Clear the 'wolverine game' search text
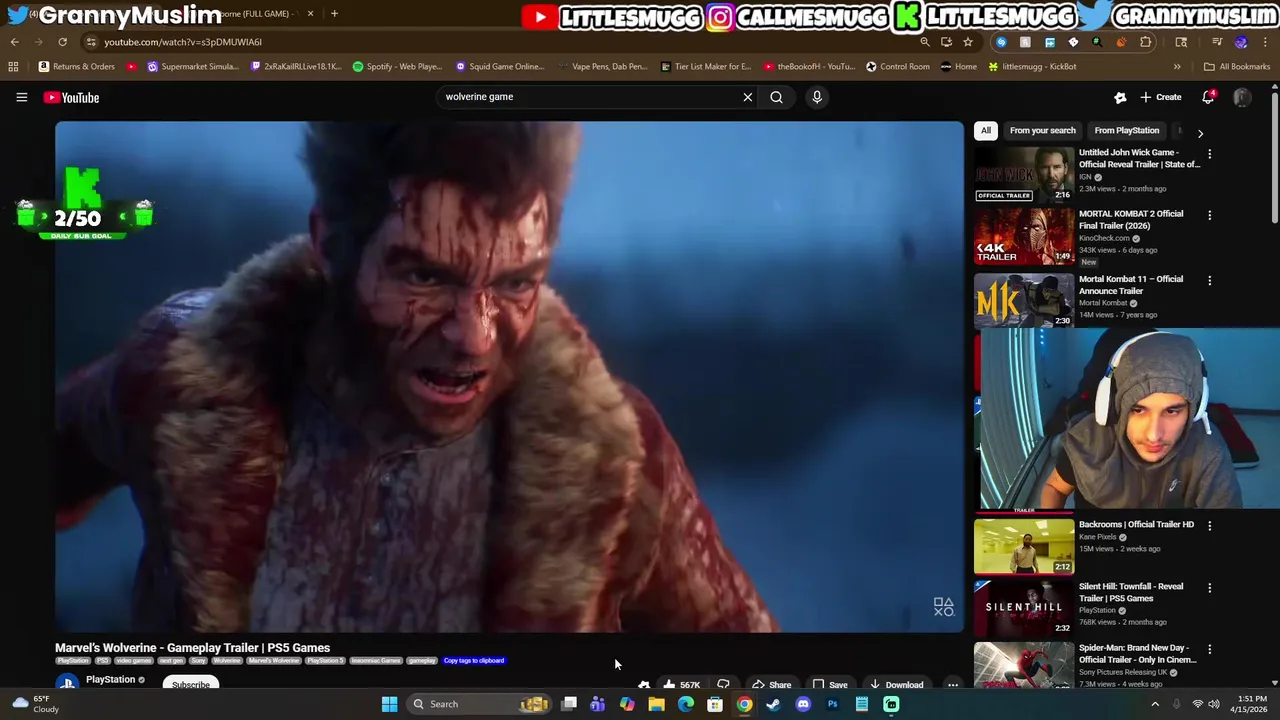Screen dimensions: 1280x720 click(x=747, y=97)
